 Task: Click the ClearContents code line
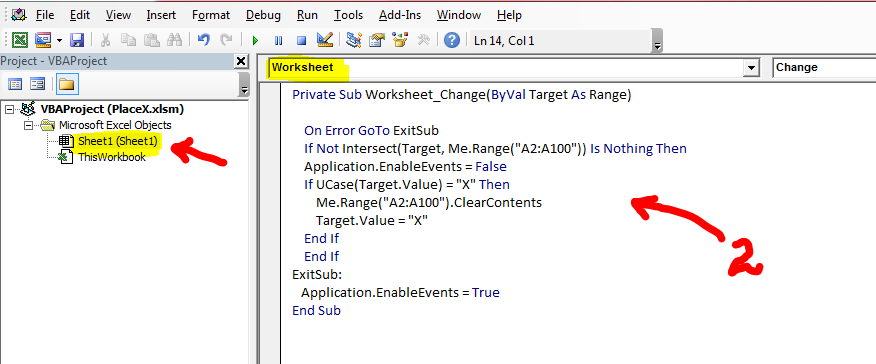pyautogui.click(x=429, y=202)
